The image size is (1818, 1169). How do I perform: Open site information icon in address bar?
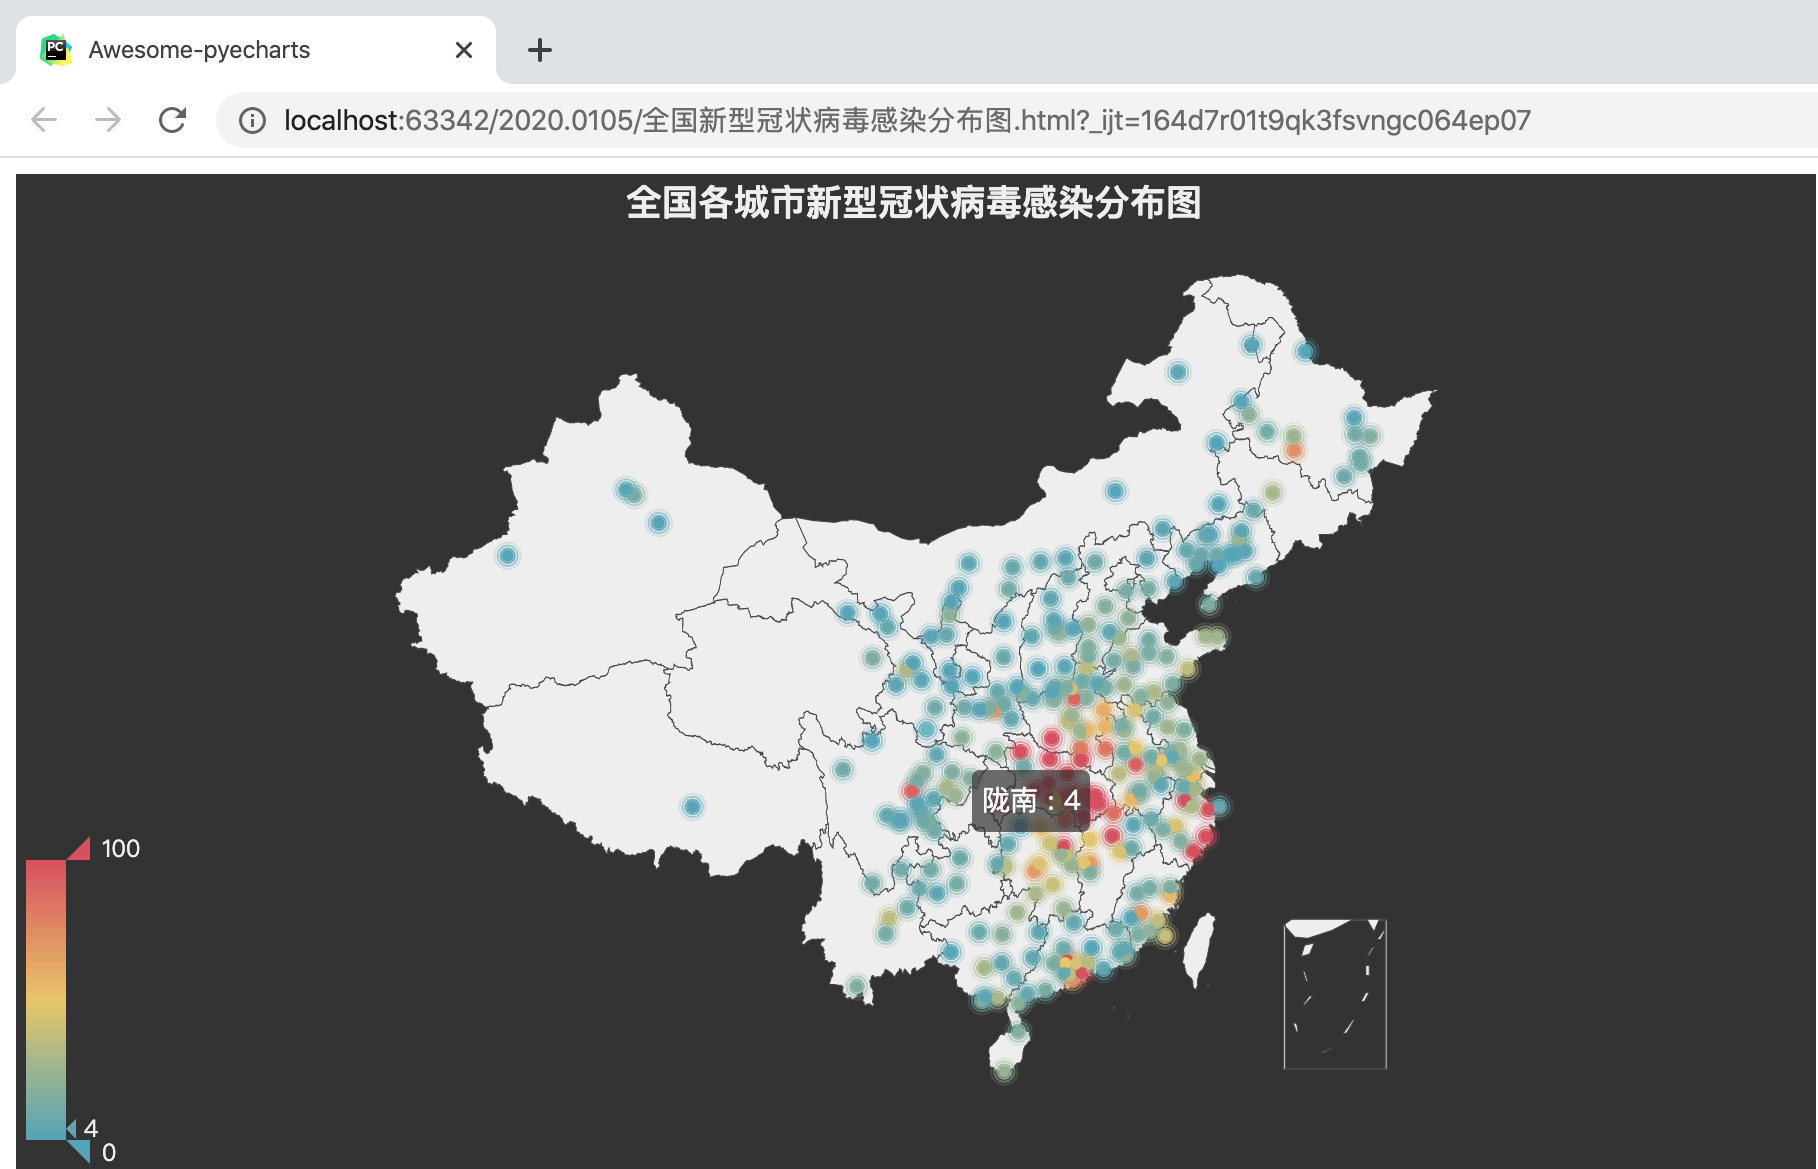pyautogui.click(x=252, y=121)
